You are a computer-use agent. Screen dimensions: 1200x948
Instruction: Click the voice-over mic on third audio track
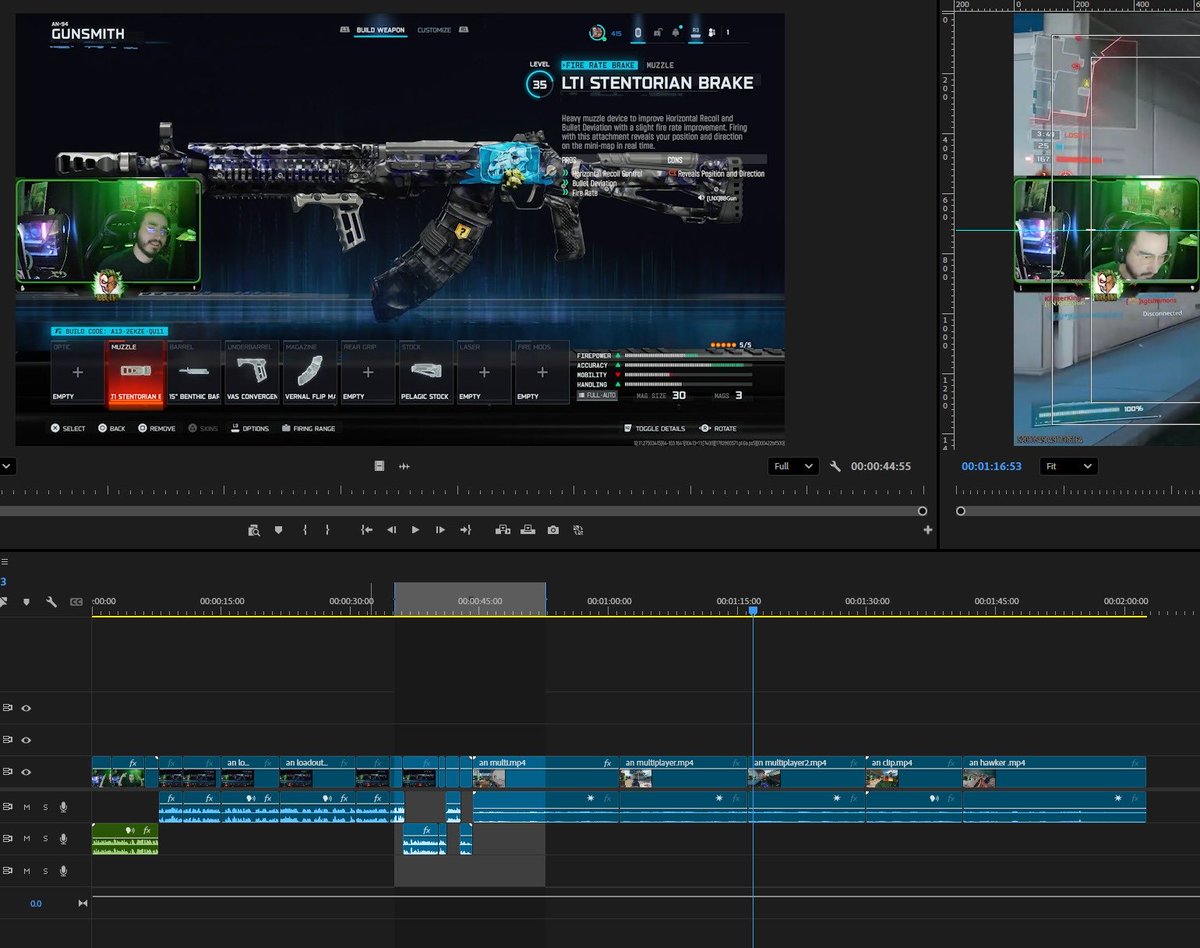[x=63, y=871]
